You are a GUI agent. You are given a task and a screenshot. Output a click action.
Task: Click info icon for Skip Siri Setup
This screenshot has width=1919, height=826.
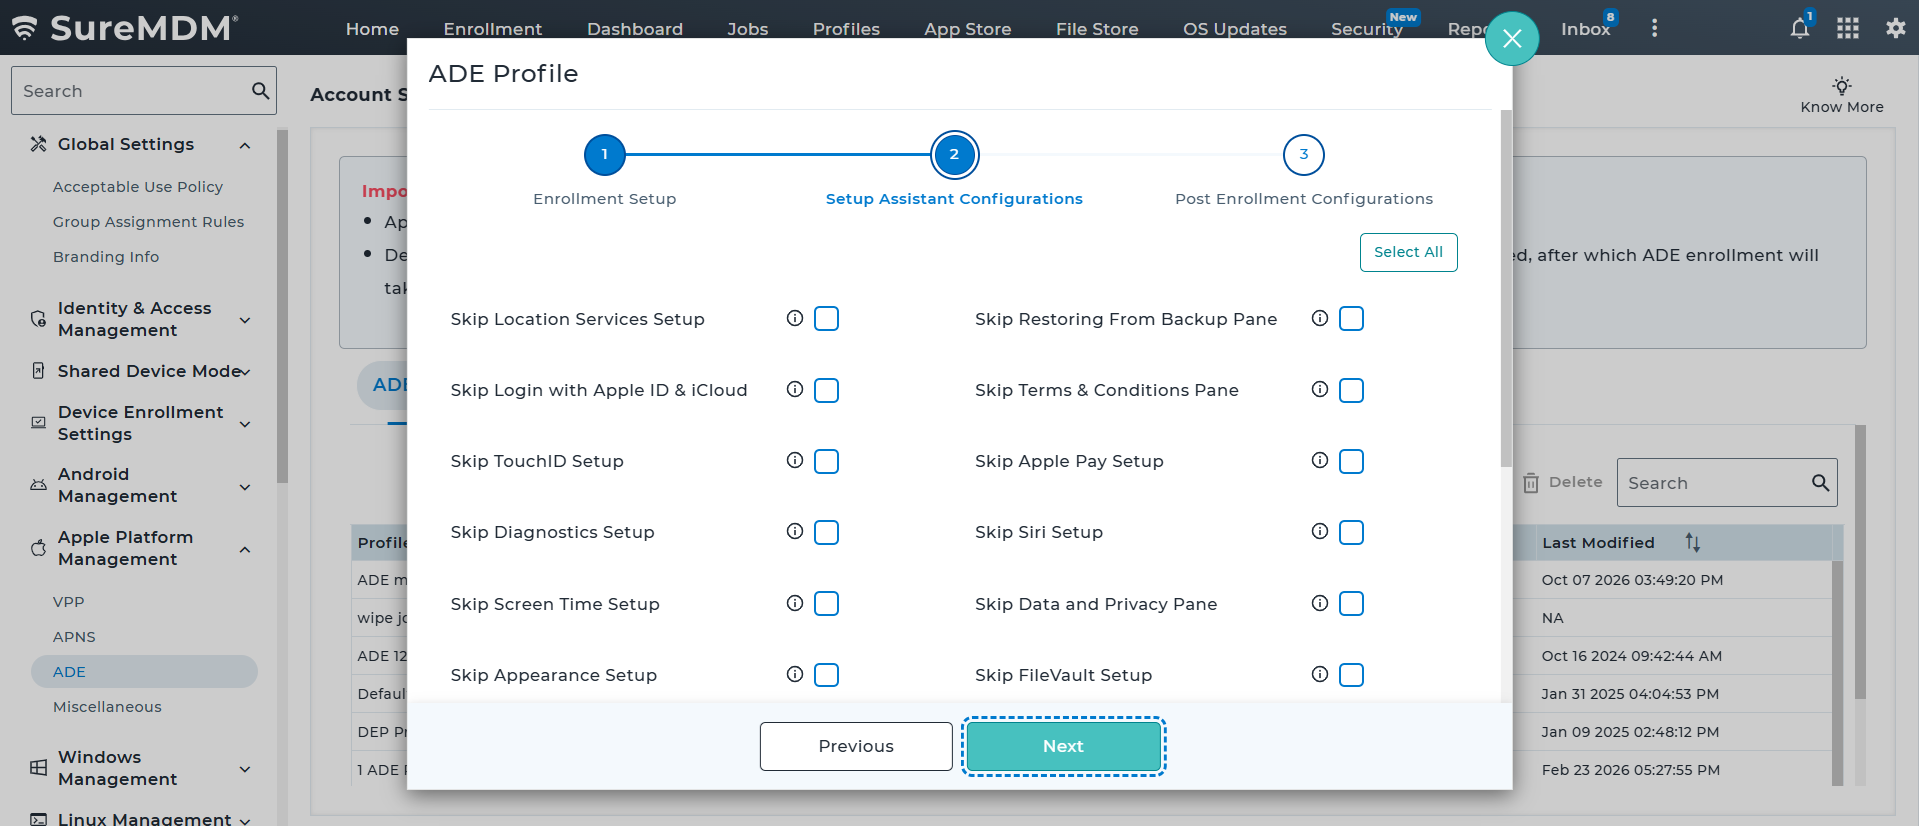click(1320, 531)
